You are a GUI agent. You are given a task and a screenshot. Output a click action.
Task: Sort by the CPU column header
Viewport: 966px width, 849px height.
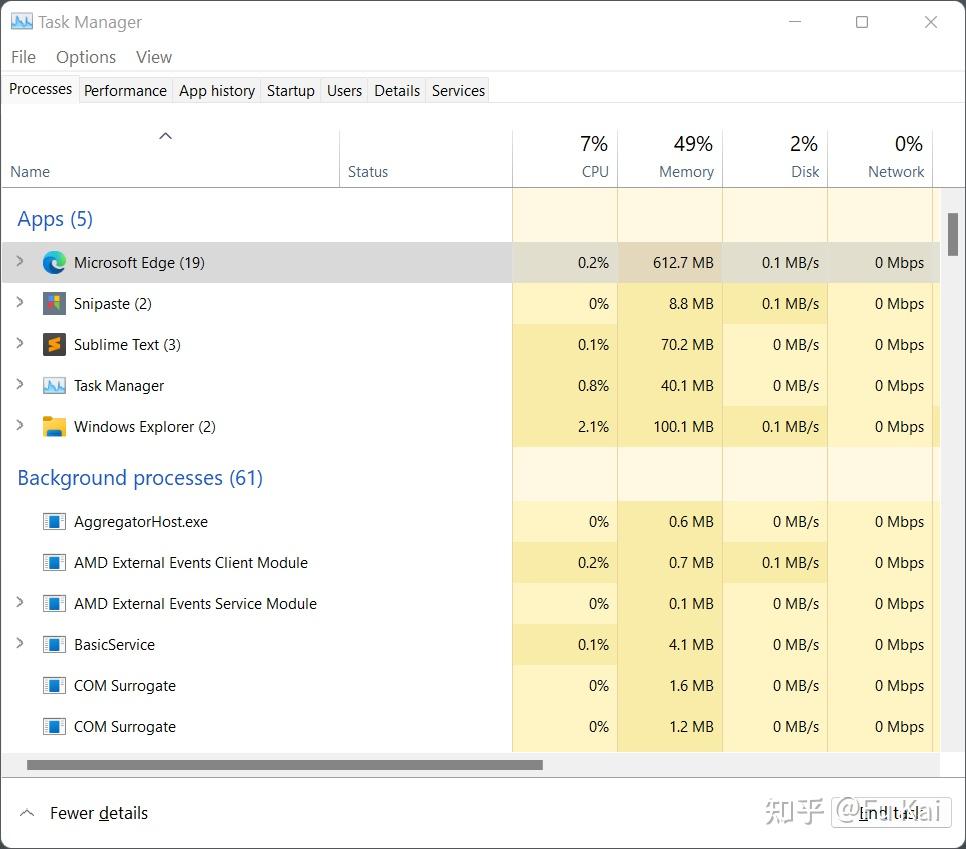(565, 158)
